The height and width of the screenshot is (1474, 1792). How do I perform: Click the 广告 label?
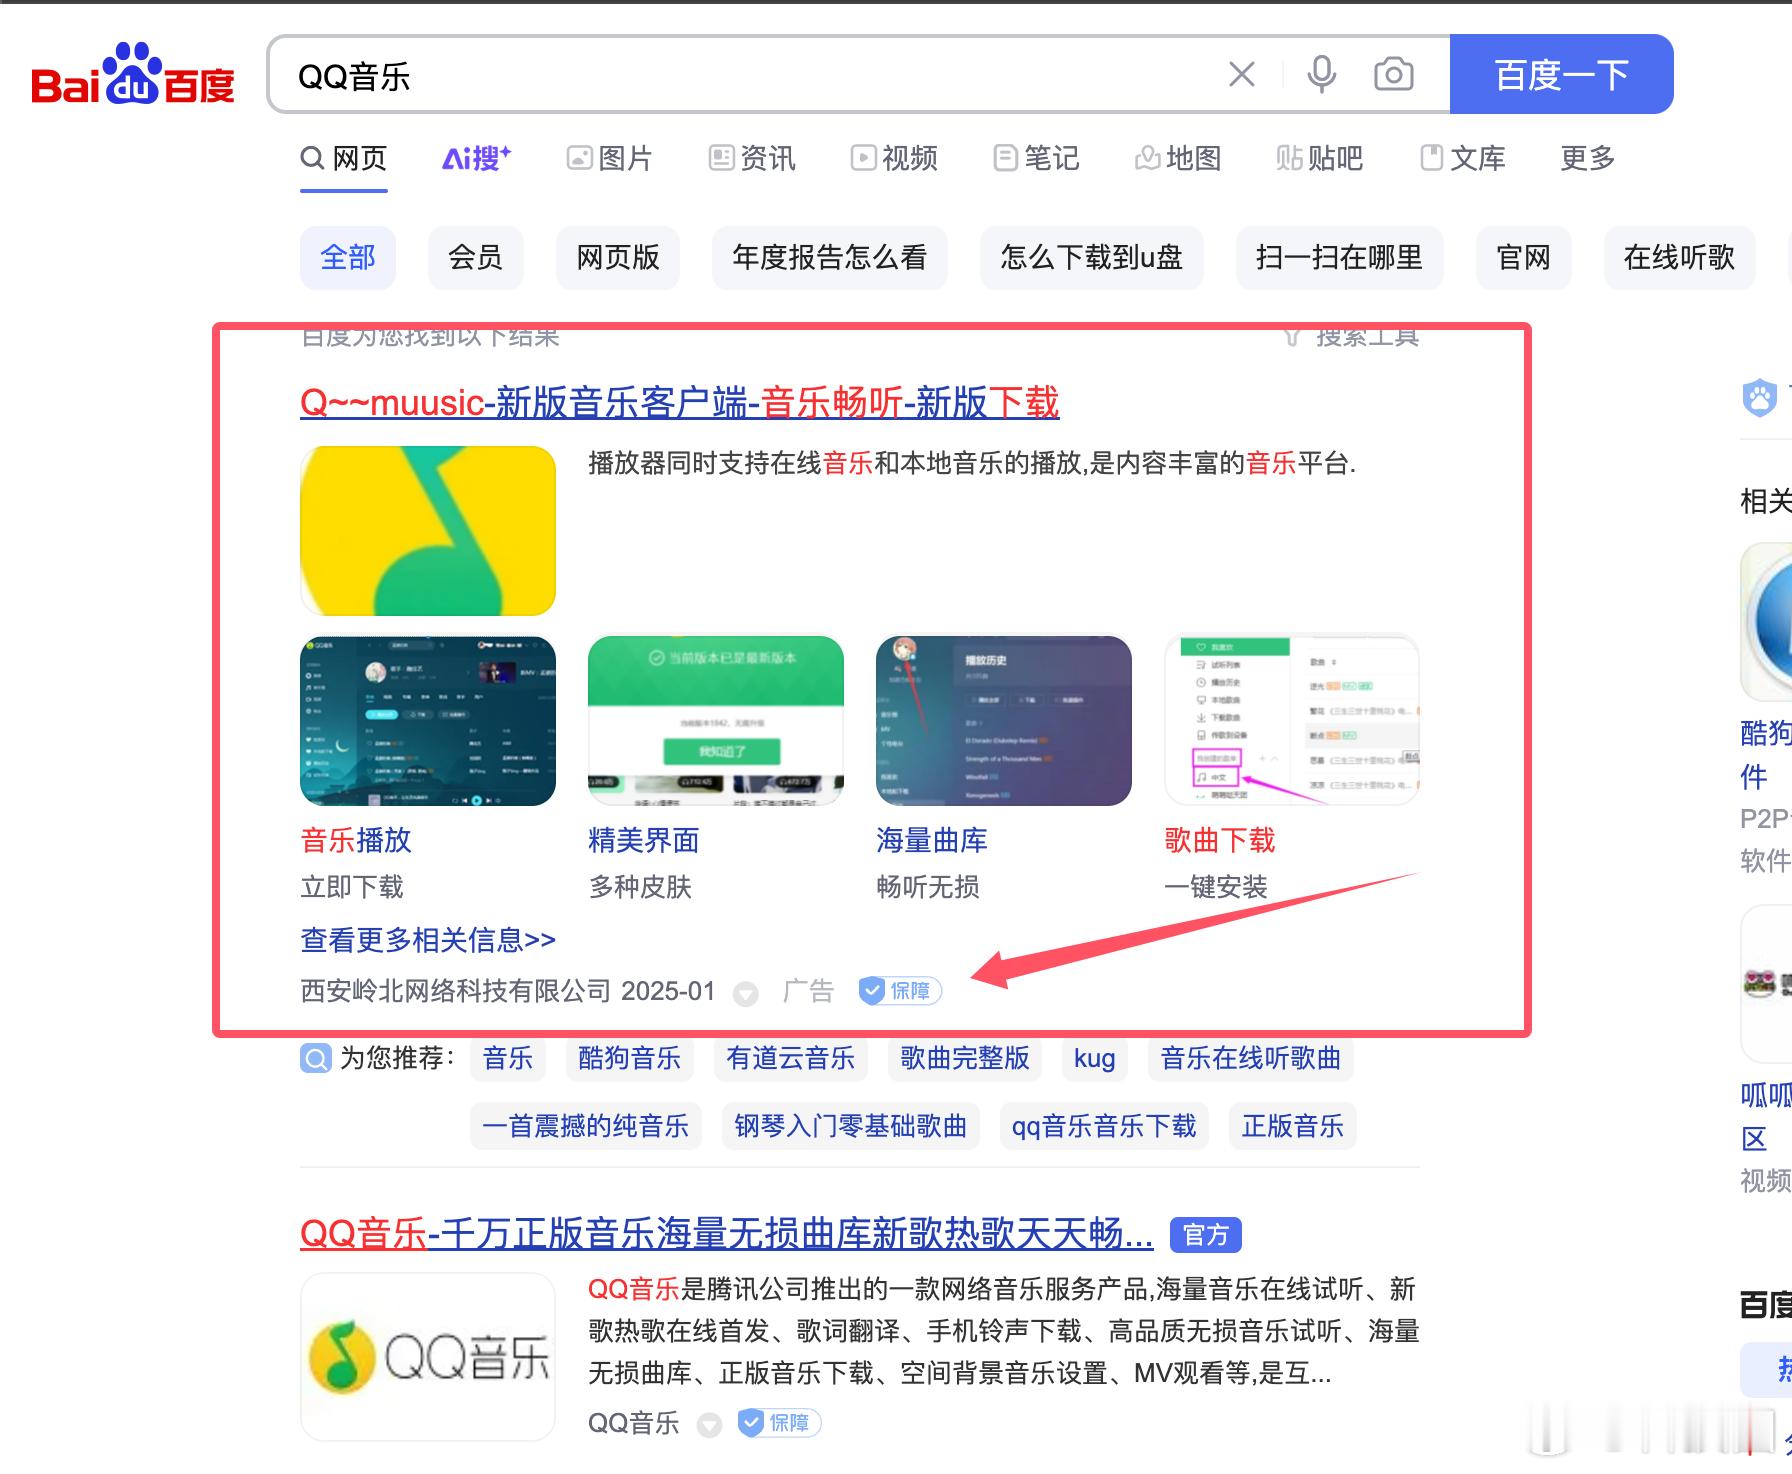tap(808, 991)
